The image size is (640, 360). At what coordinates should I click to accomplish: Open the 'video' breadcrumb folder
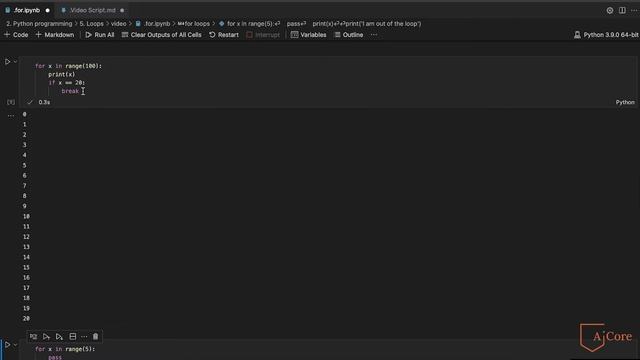pos(119,24)
